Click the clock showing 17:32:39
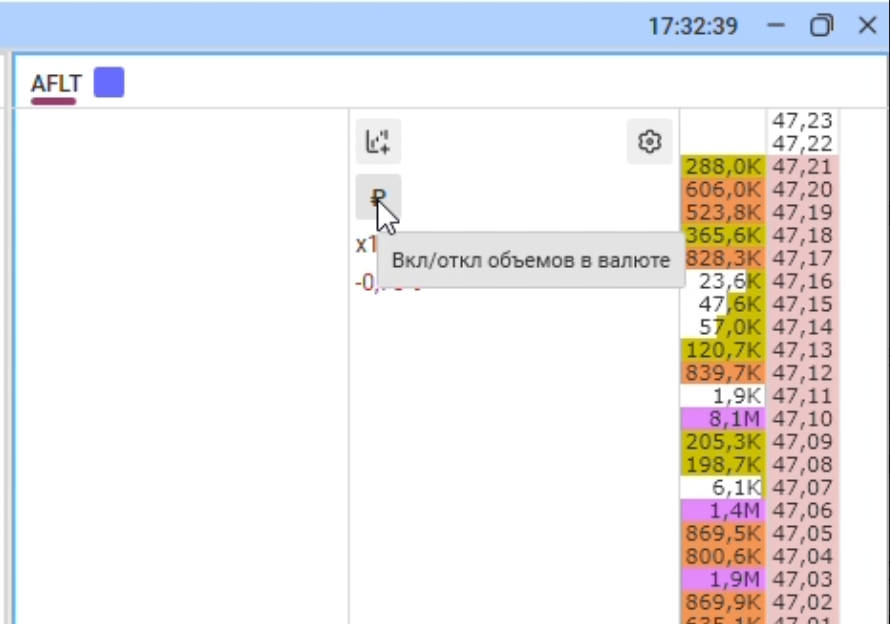890x624 pixels. click(x=692, y=26)
